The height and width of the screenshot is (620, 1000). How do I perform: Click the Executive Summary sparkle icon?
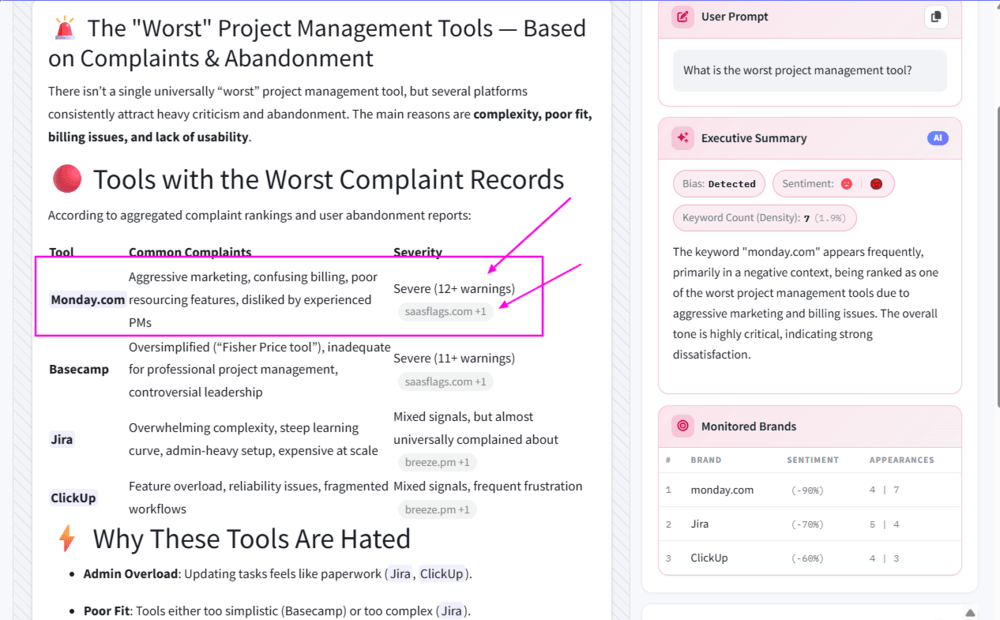pos(682,138)
